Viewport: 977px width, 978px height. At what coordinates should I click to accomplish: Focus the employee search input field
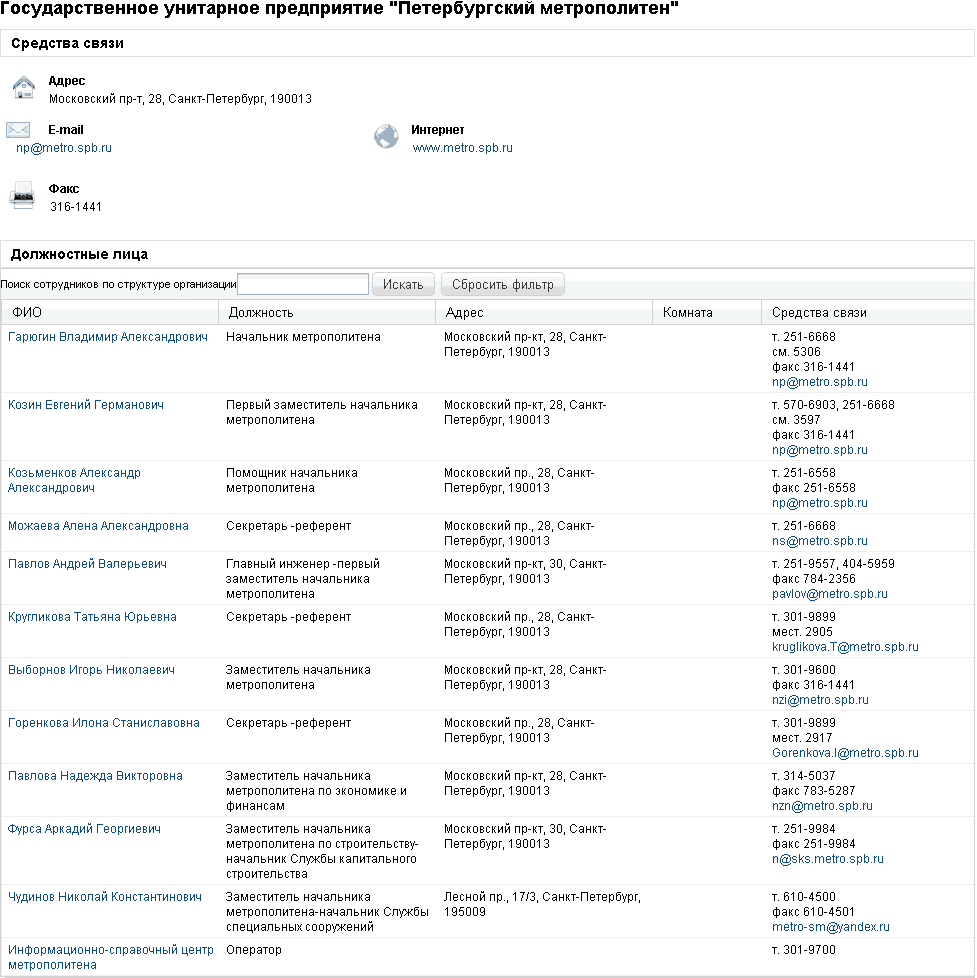303,285
